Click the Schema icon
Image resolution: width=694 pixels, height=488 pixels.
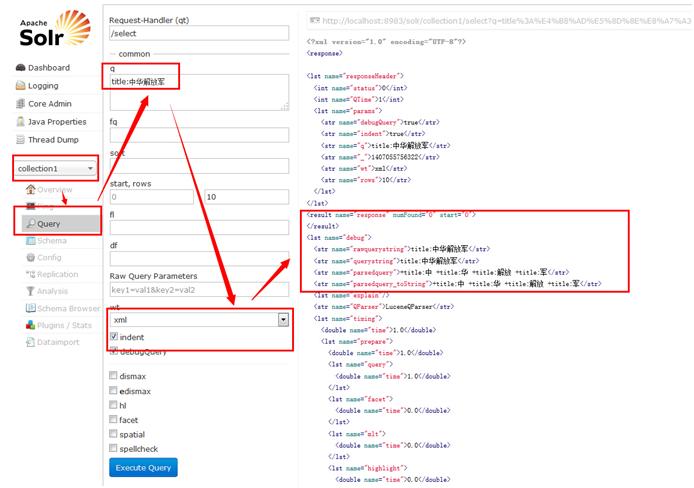point(31,241)
